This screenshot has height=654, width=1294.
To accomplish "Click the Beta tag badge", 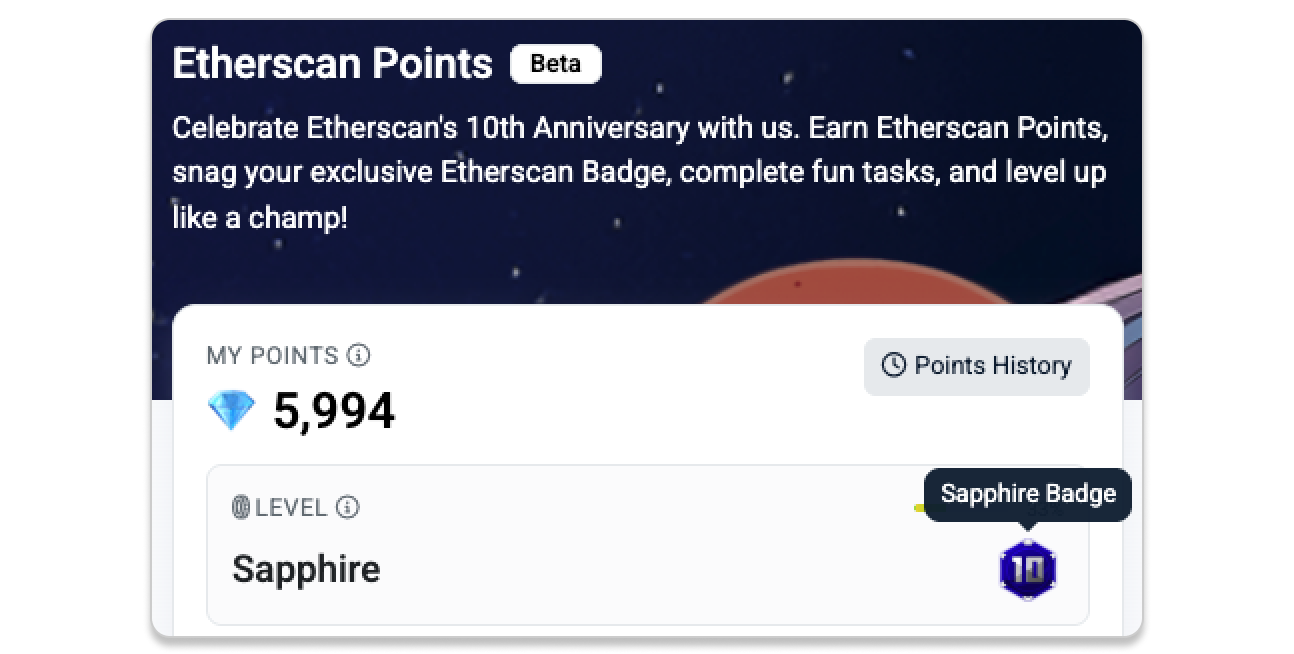I will (x=555, y=64).
